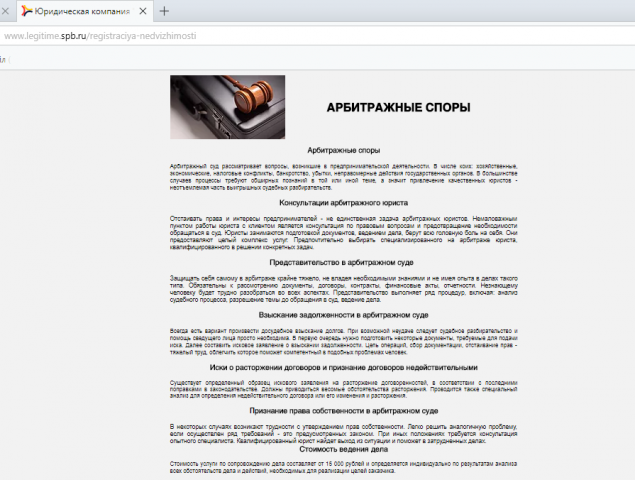This screenshot has height=480, width=635.
Task: Select the Юридическая компания tab
Action: click(x=85, y=11)
